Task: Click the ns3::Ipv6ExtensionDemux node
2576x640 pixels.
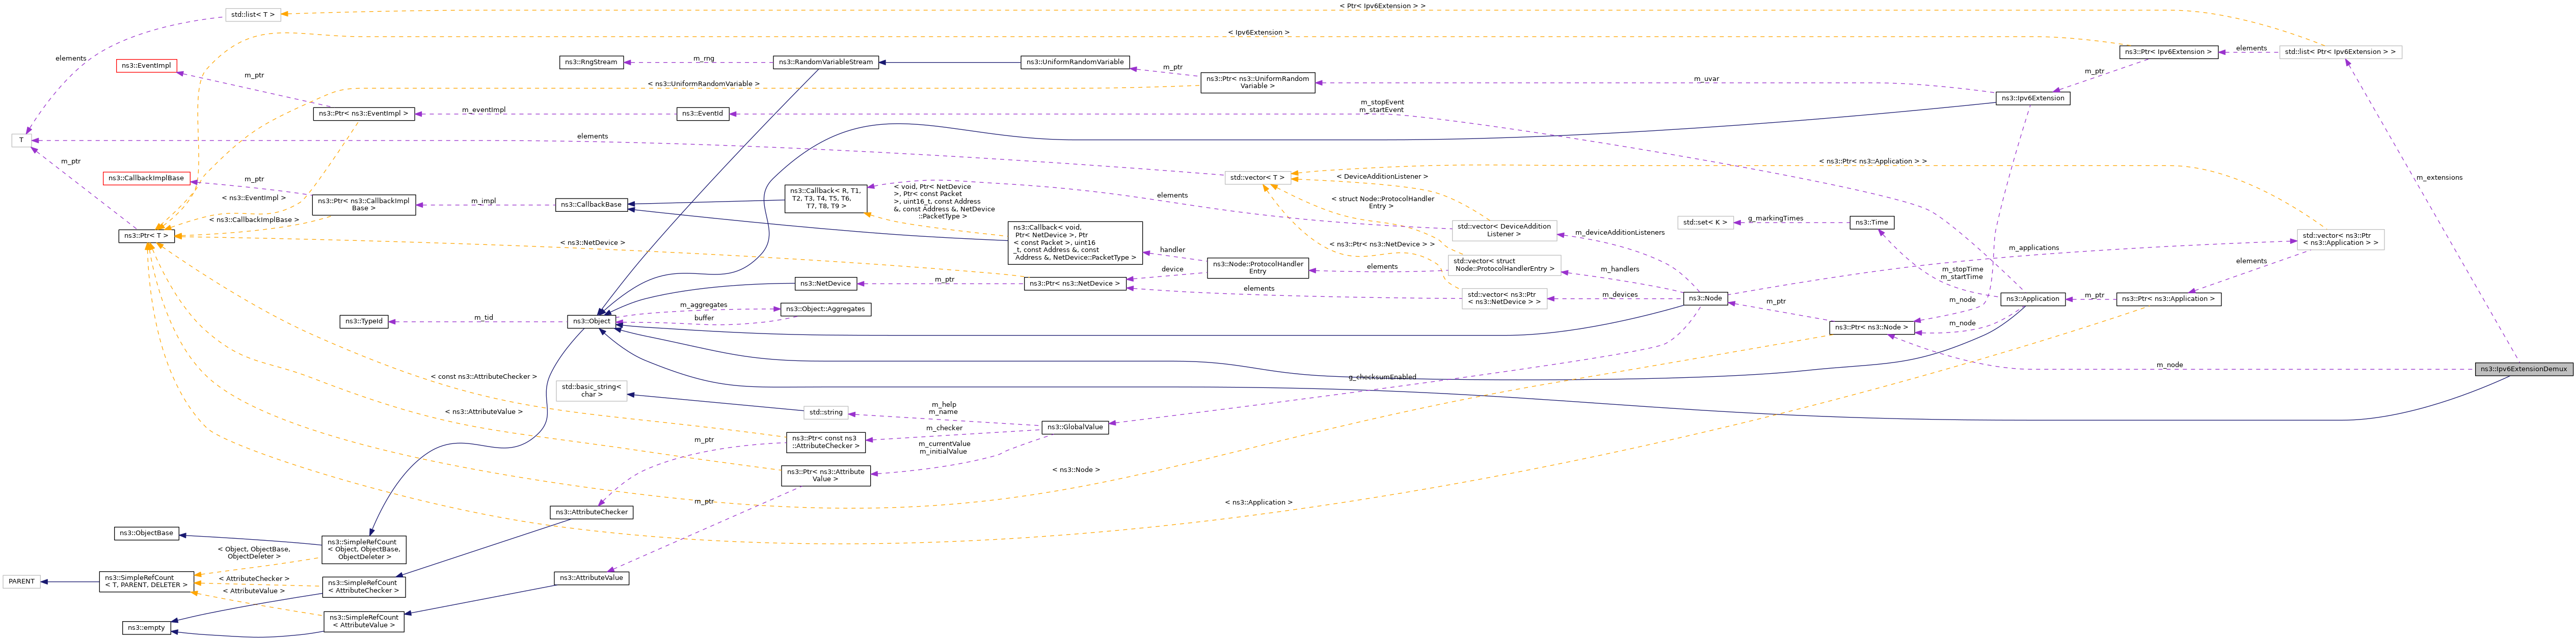Action: click(2523, 369)
